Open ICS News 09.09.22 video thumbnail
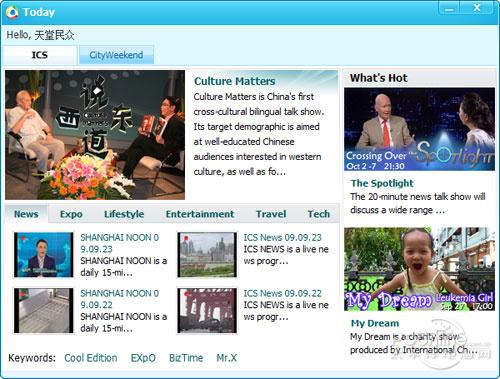 (x=207, y=311)
